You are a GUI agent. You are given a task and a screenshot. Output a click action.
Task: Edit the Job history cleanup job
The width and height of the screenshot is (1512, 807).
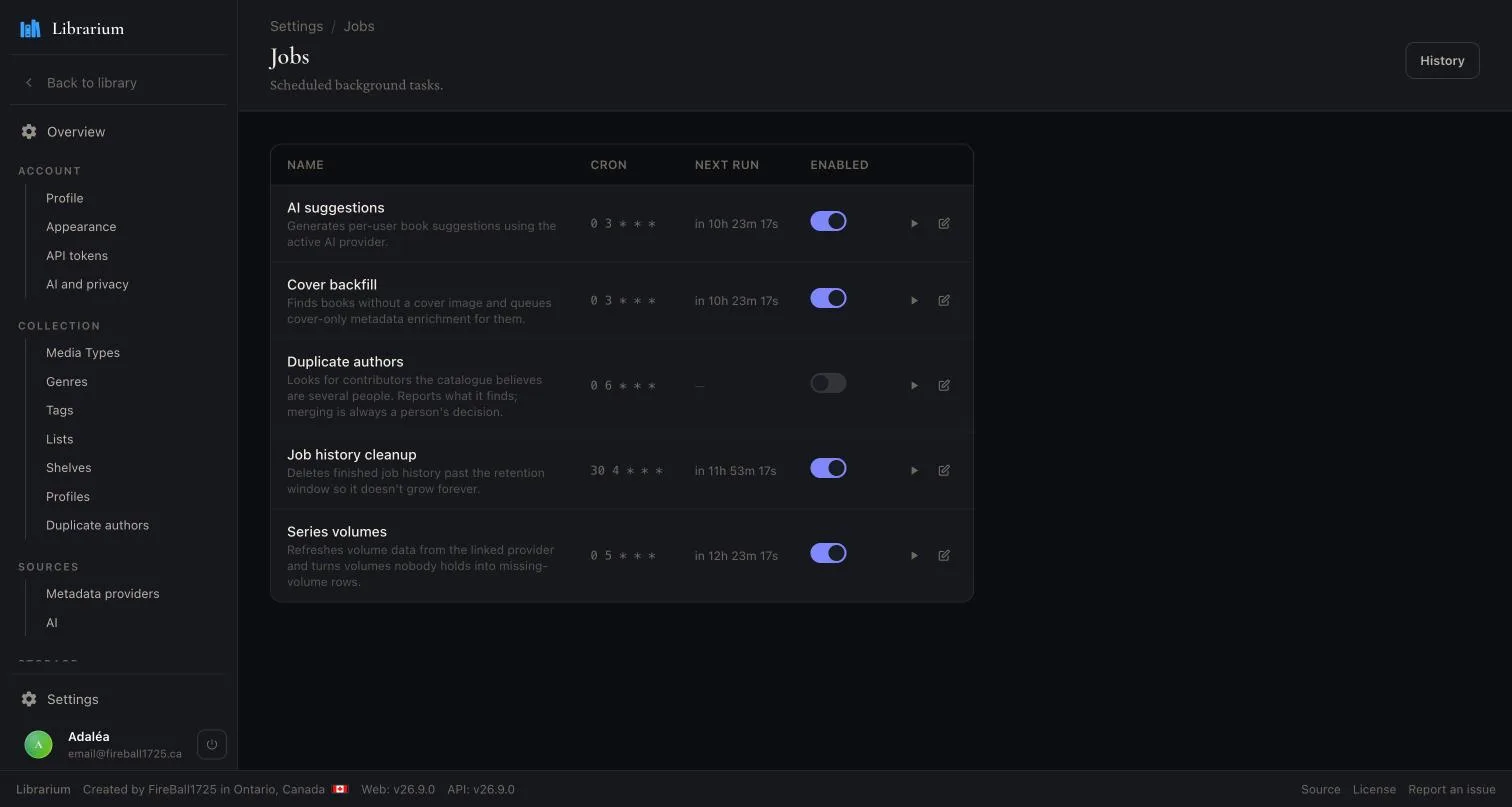click(x=944, y=471)
